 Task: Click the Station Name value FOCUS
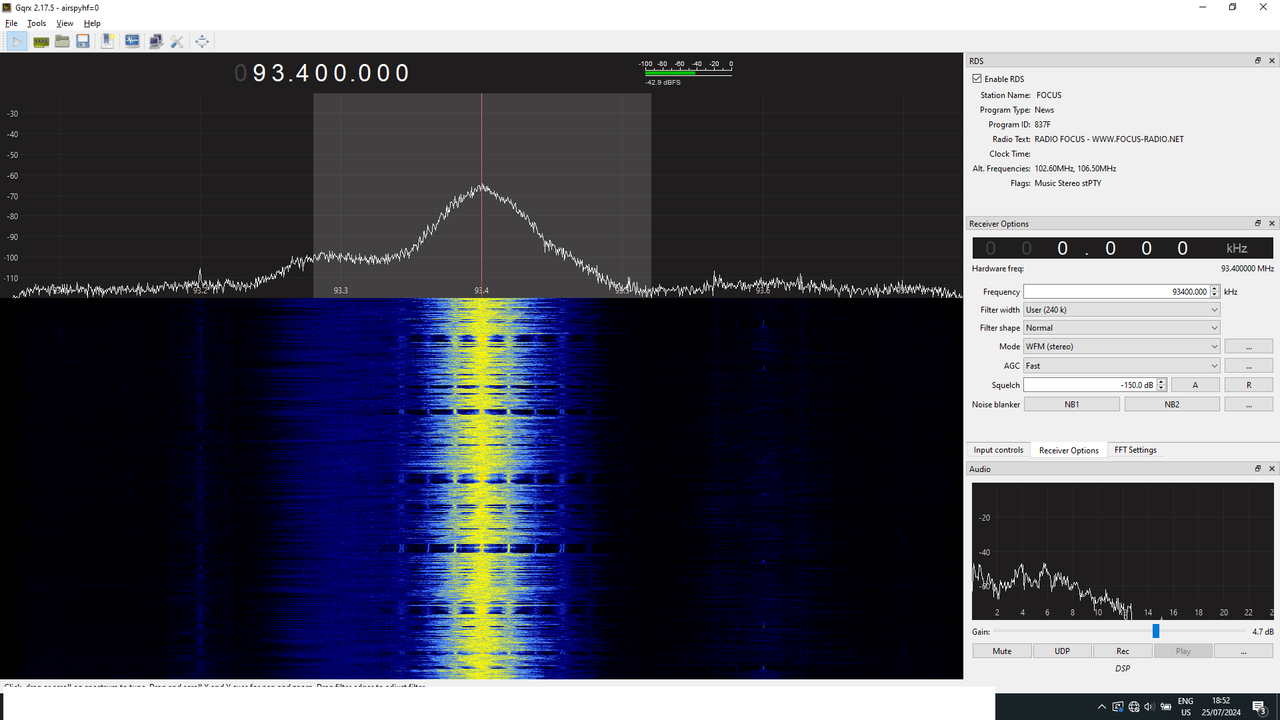1049,95
